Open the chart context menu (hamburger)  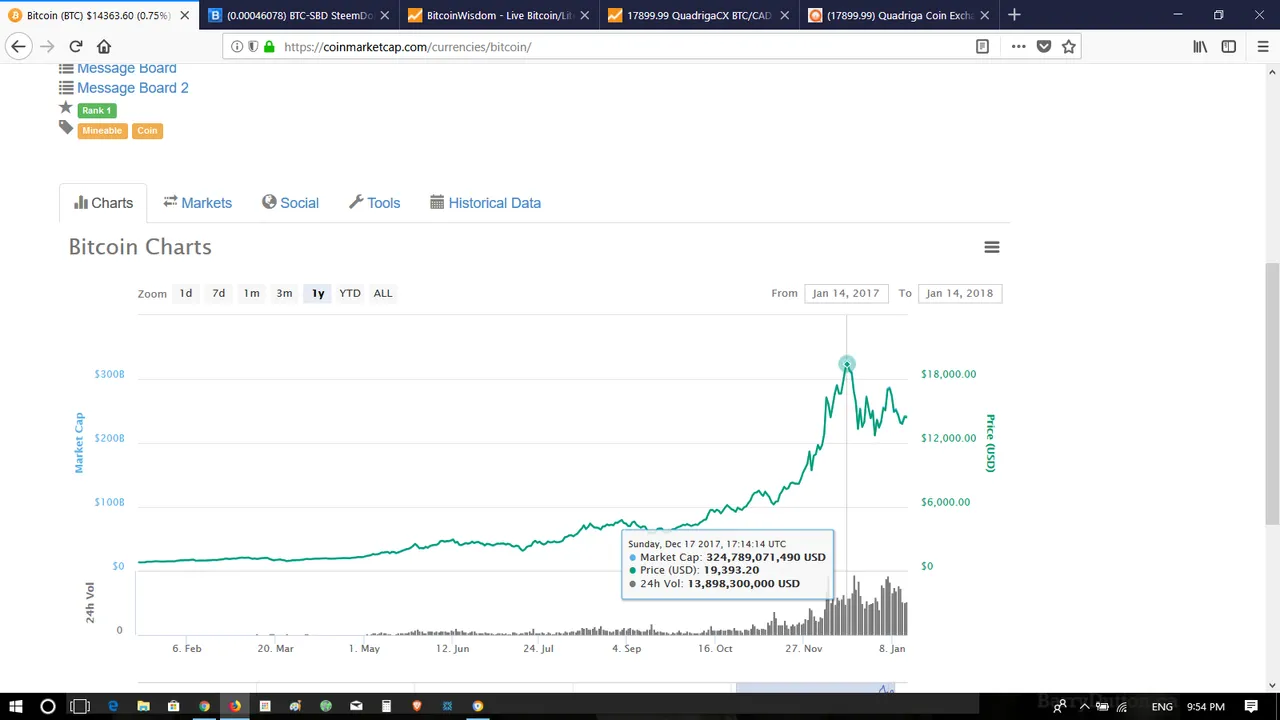pos(992,247)
